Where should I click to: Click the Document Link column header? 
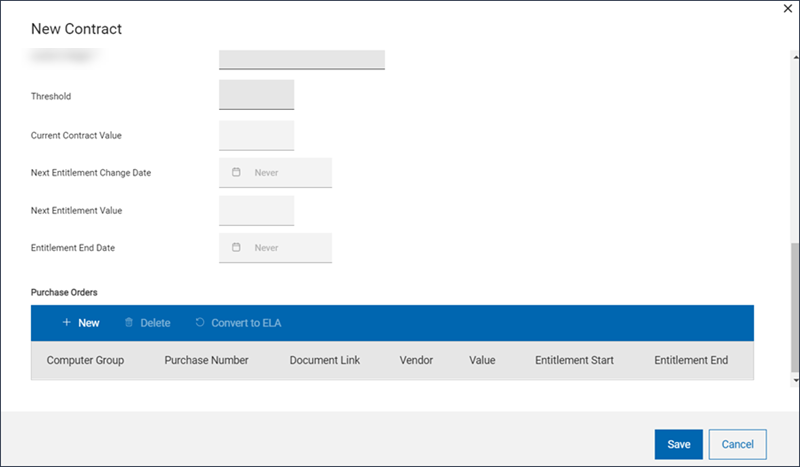click(x=324, y=360)
